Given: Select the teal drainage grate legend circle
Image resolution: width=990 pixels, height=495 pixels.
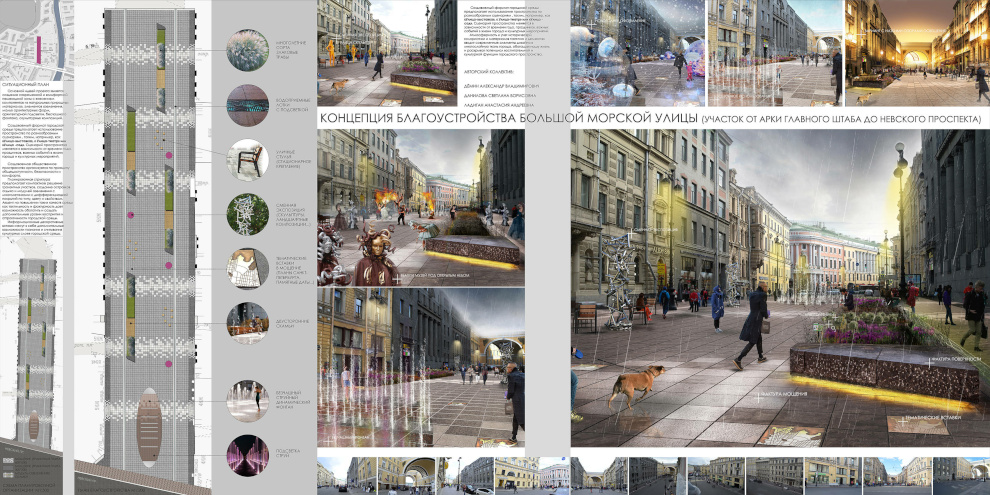Looking at the screenshot, I should click(247, 104).
